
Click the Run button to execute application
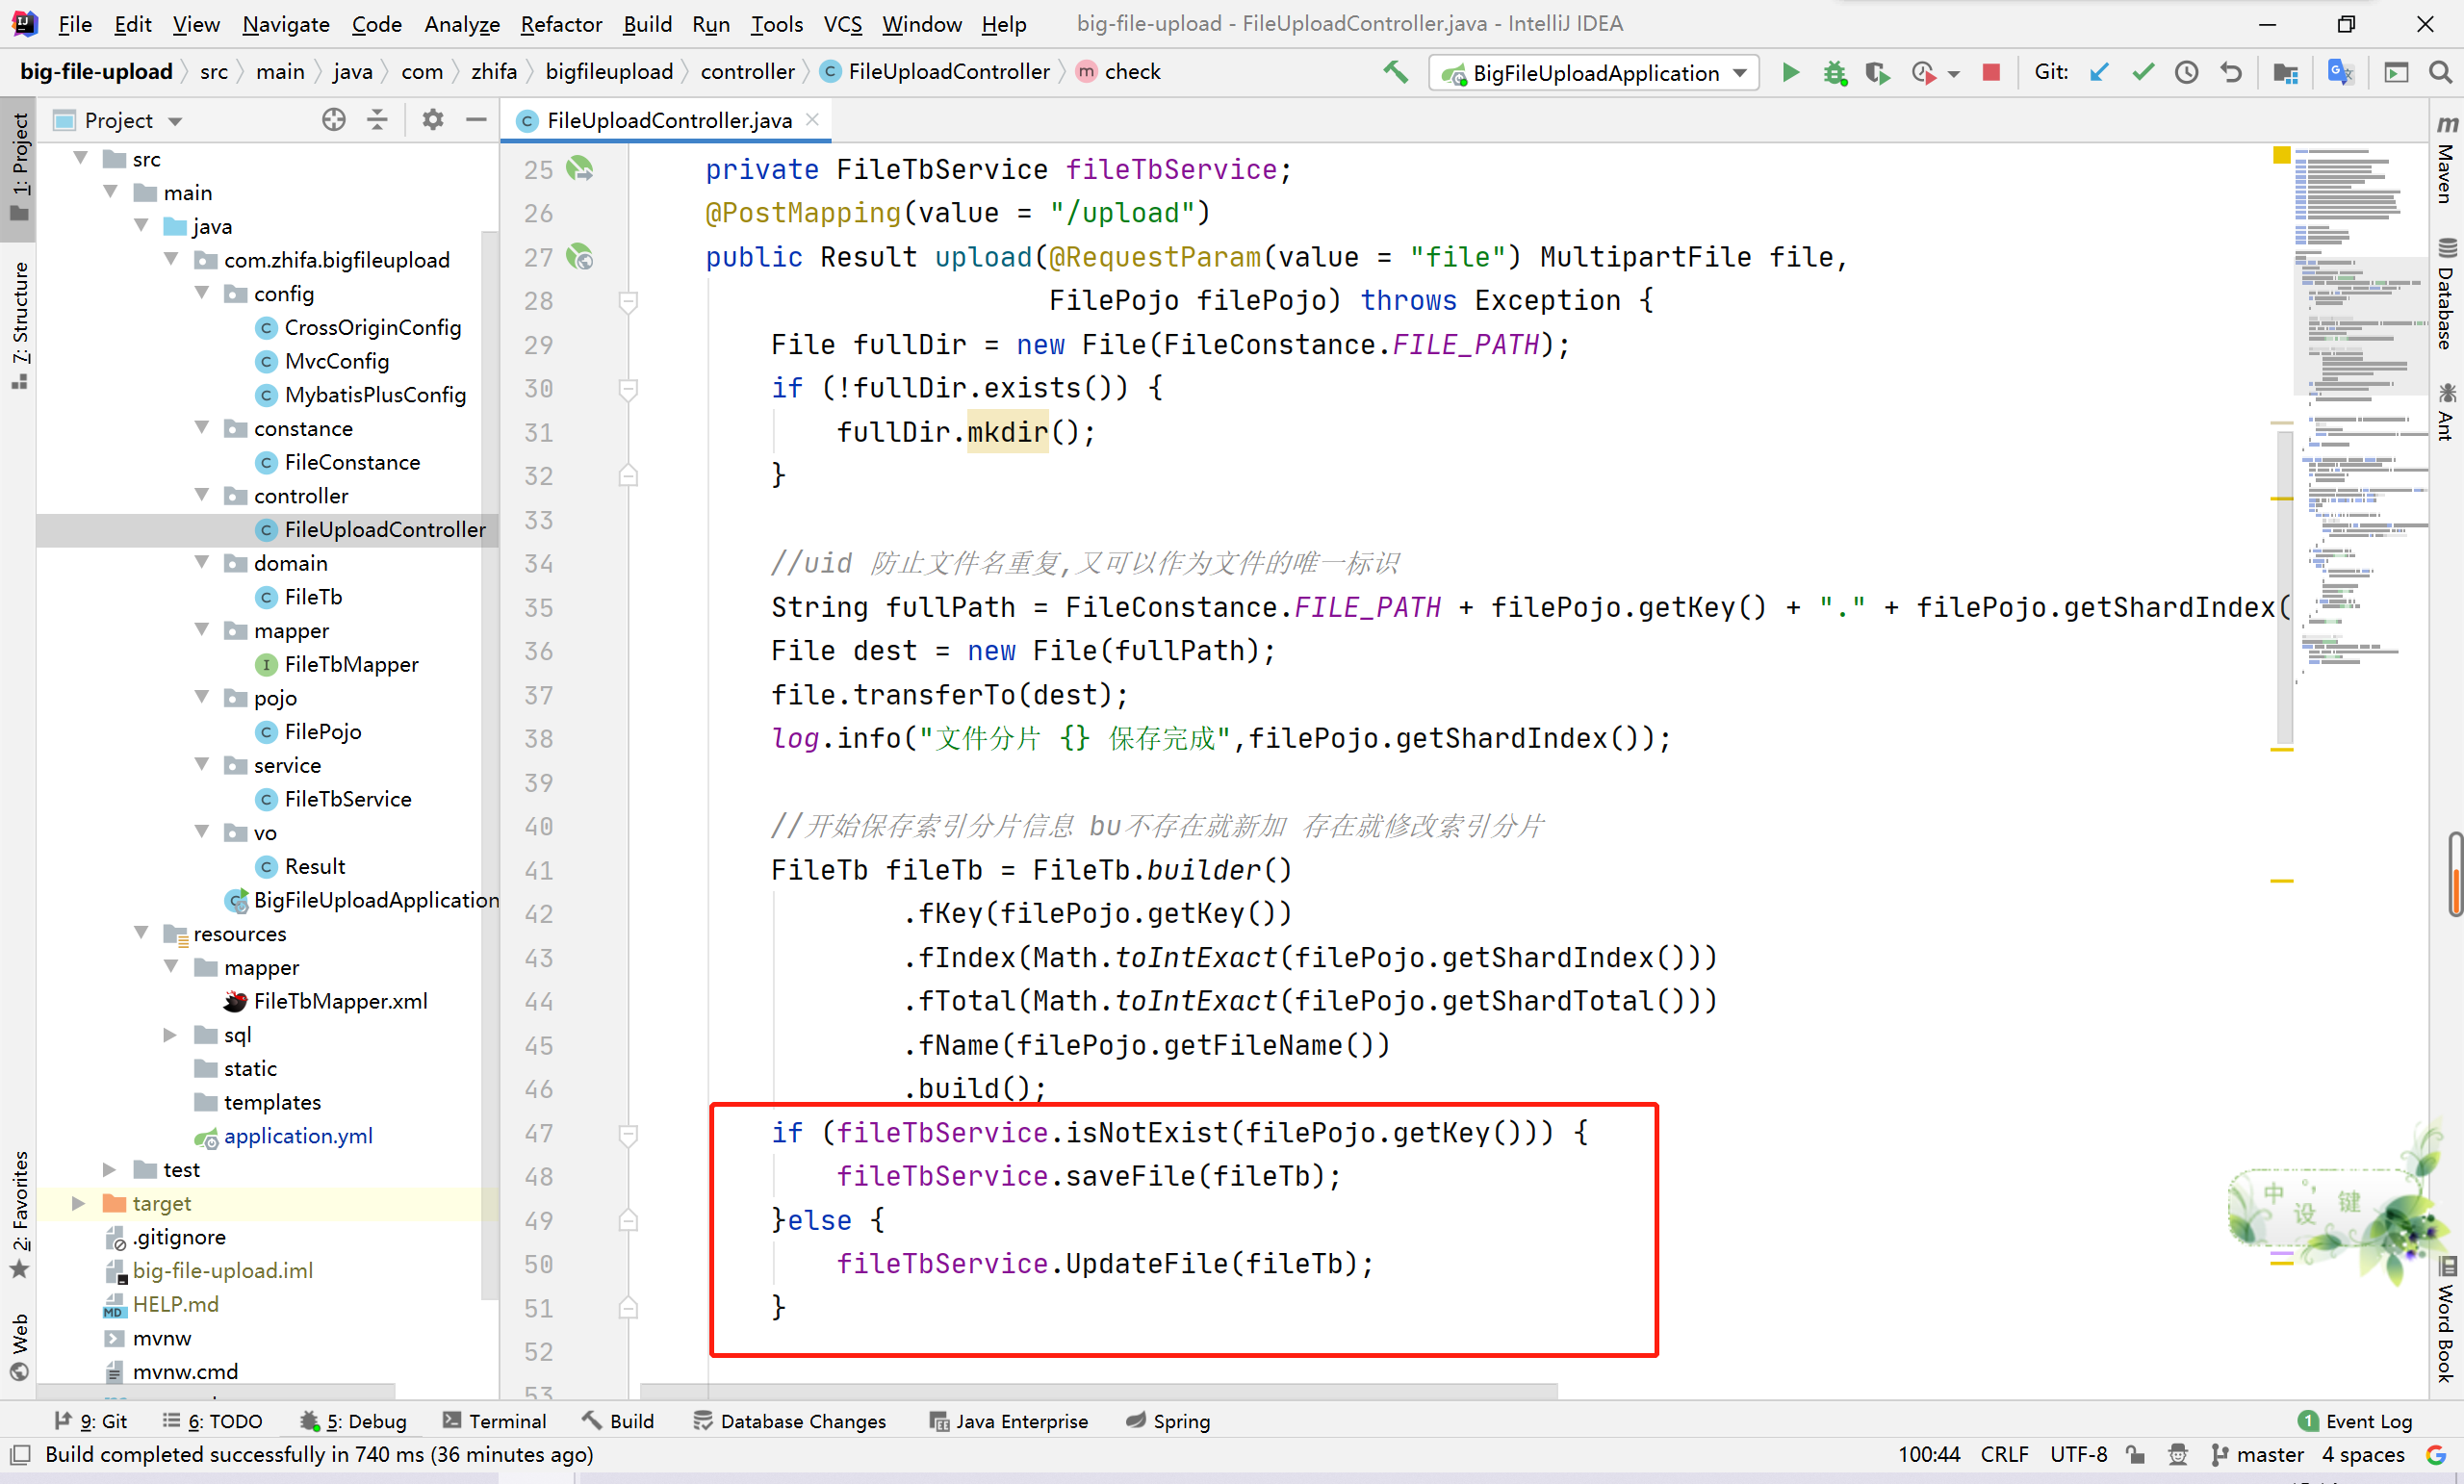tap(1788, 72)
